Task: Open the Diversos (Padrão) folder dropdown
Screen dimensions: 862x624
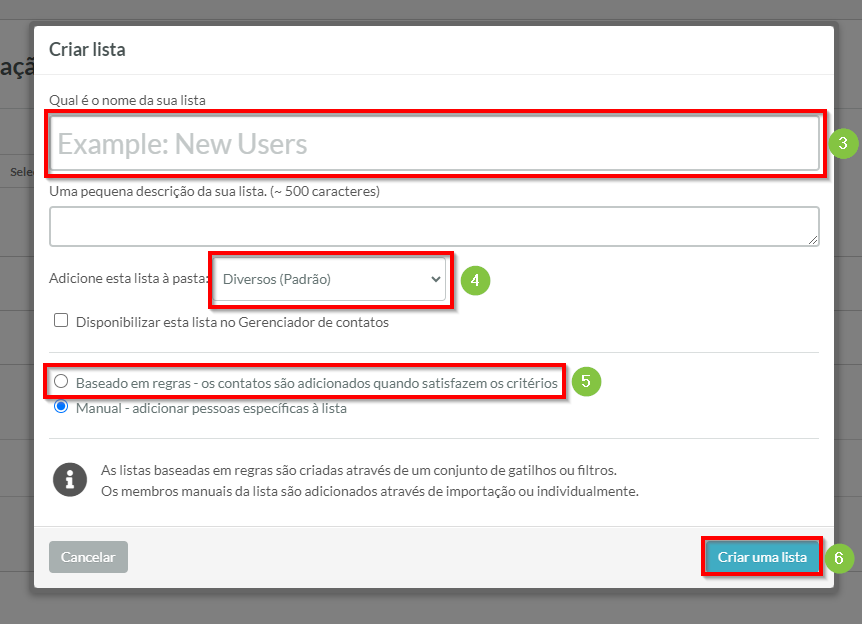Action: 329,279
